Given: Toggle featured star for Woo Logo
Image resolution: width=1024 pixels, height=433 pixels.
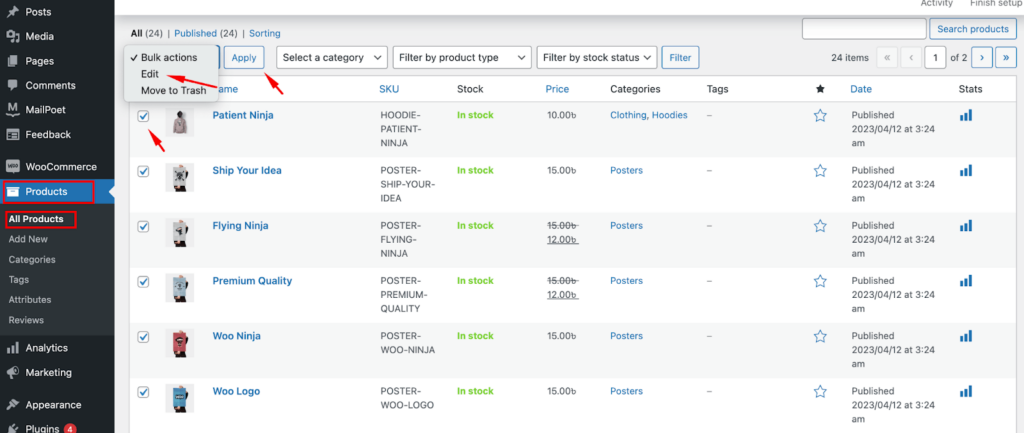Looking at the screenshot, I should (x=820, y=392).
